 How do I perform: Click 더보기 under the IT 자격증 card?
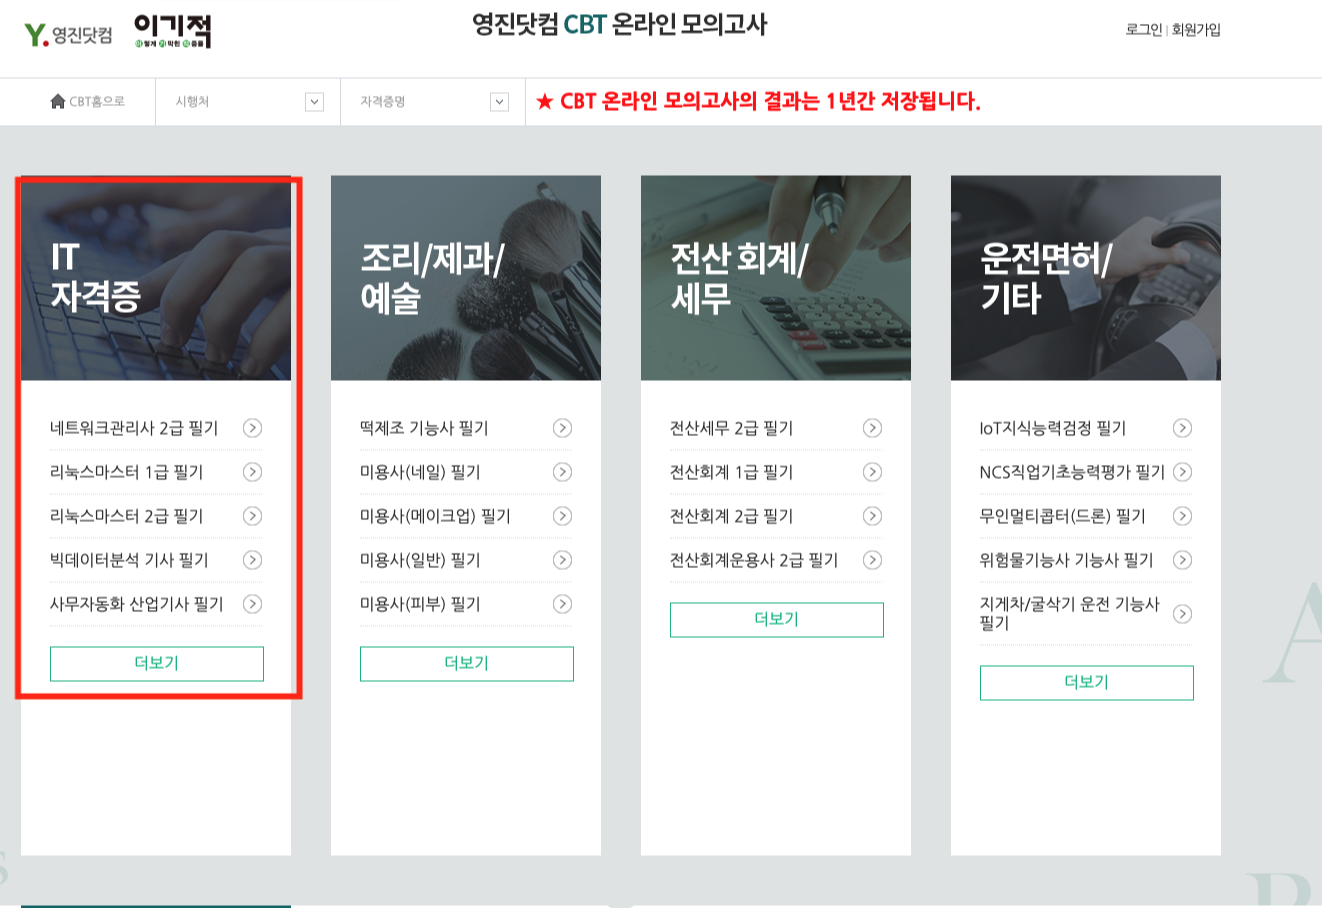(x=155, y=663)
